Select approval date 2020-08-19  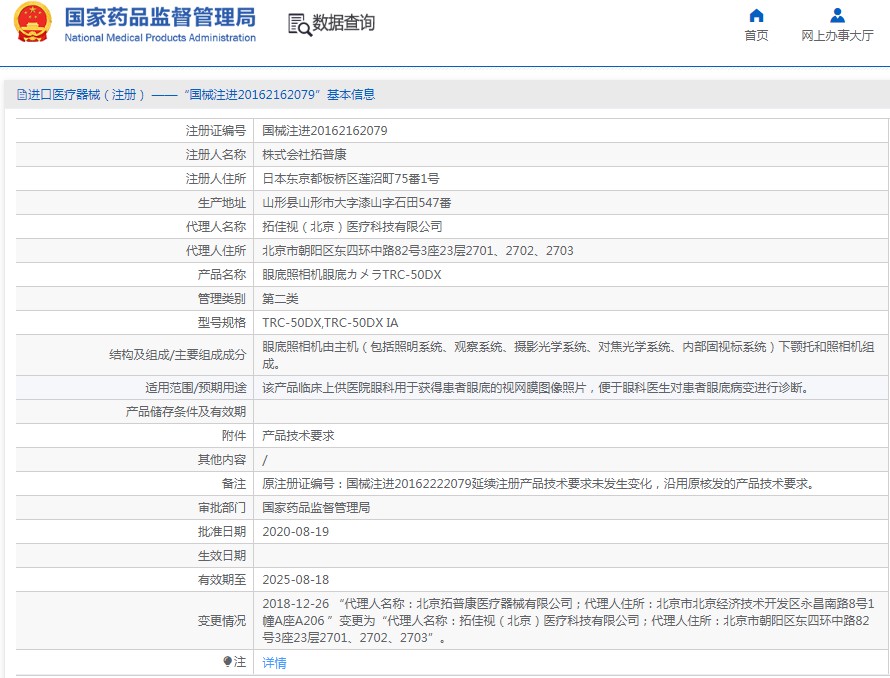[x=296, y=531]
